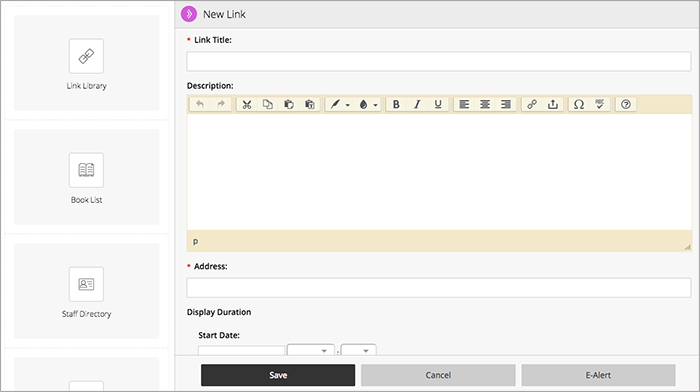Paste from clipboard in editor toolbar
This screenshot has height=392, width=700.
tap(289, 104)
